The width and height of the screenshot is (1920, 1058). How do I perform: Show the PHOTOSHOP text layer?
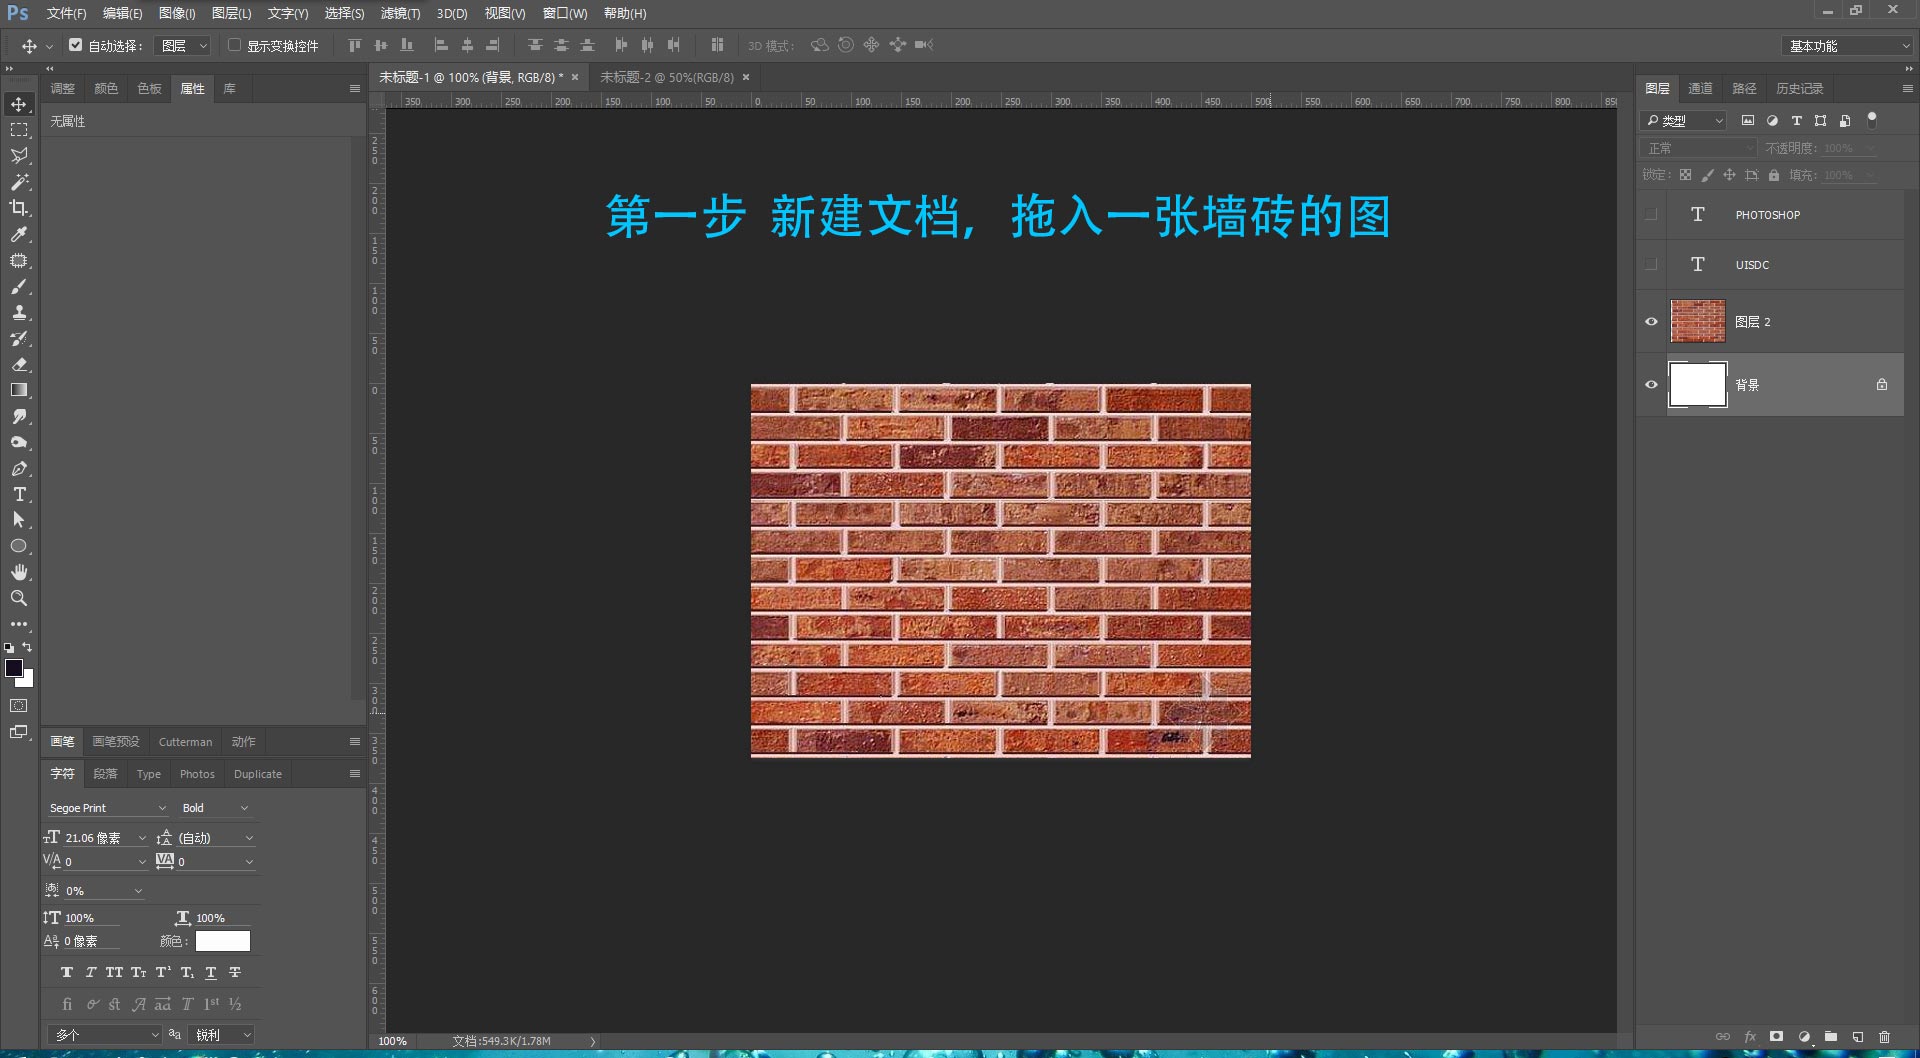click(1651, 215)
